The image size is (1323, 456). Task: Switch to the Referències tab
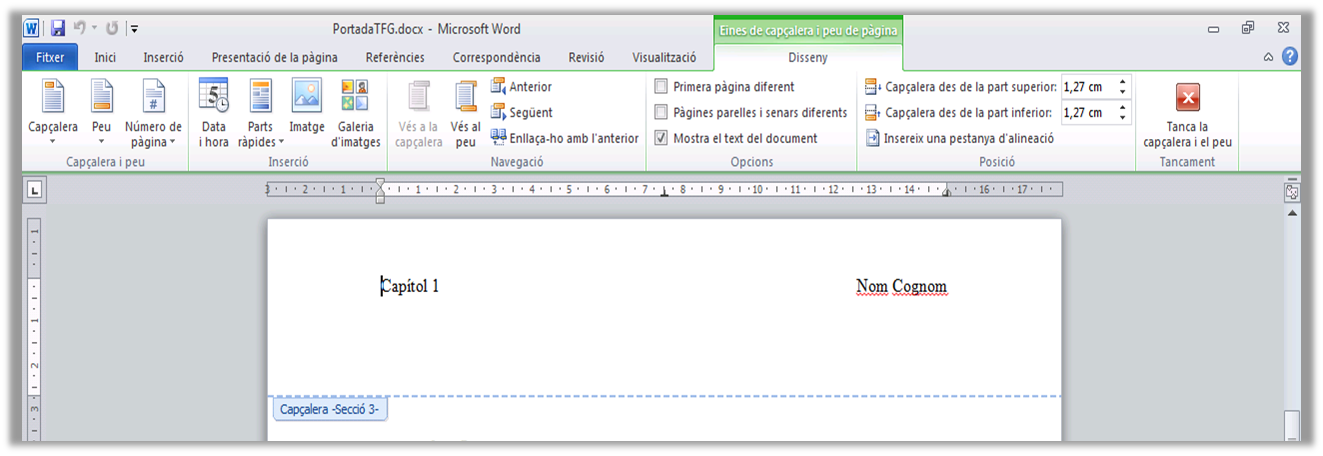click(395, 58)
